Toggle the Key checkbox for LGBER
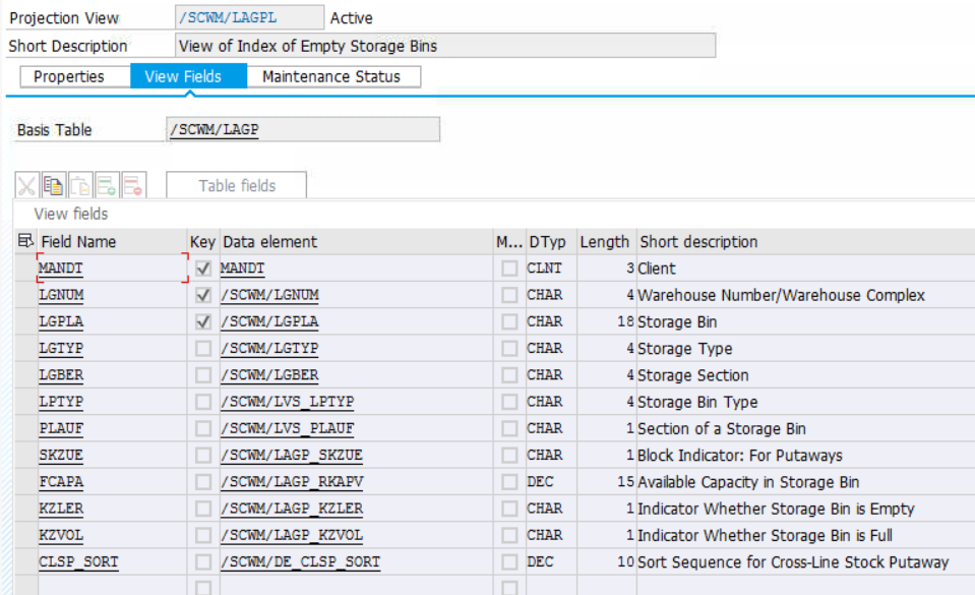Screen dimensions: 975x595 coord(203,375)
